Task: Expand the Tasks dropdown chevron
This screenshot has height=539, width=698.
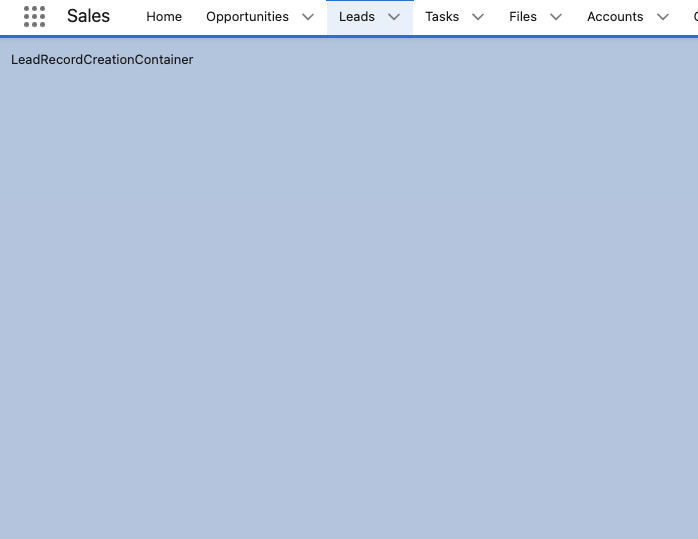Action: pos(478,17)
